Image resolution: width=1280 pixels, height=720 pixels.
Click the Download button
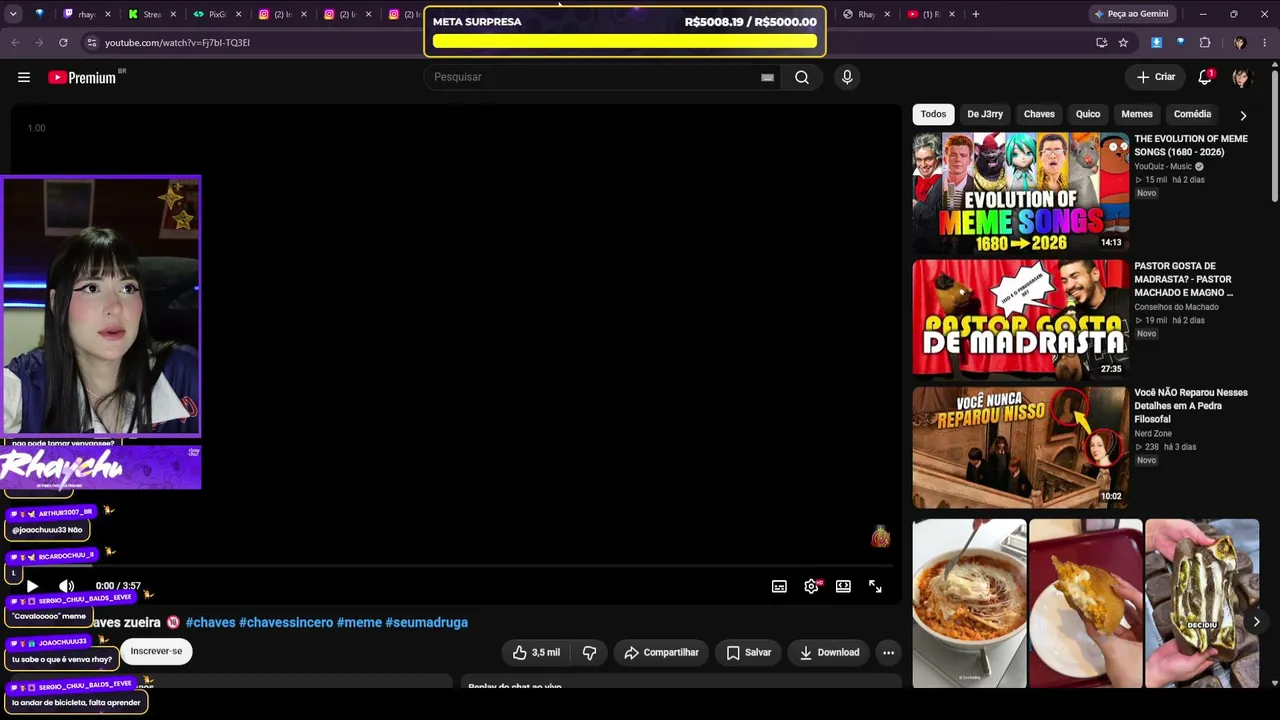pos(829,653)
